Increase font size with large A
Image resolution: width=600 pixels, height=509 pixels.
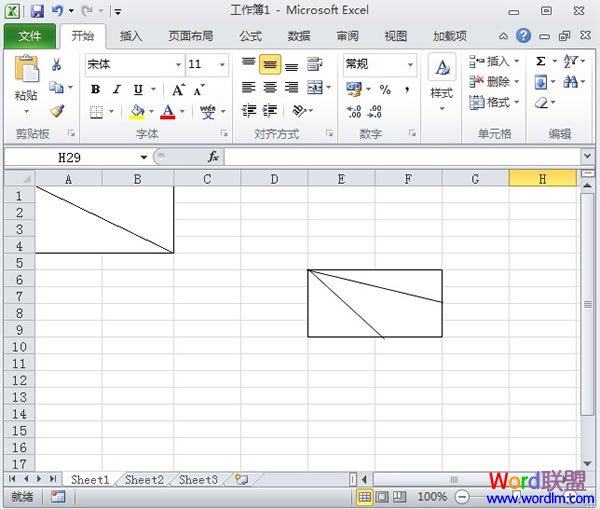pyautogui.click(x=178, y=90)
